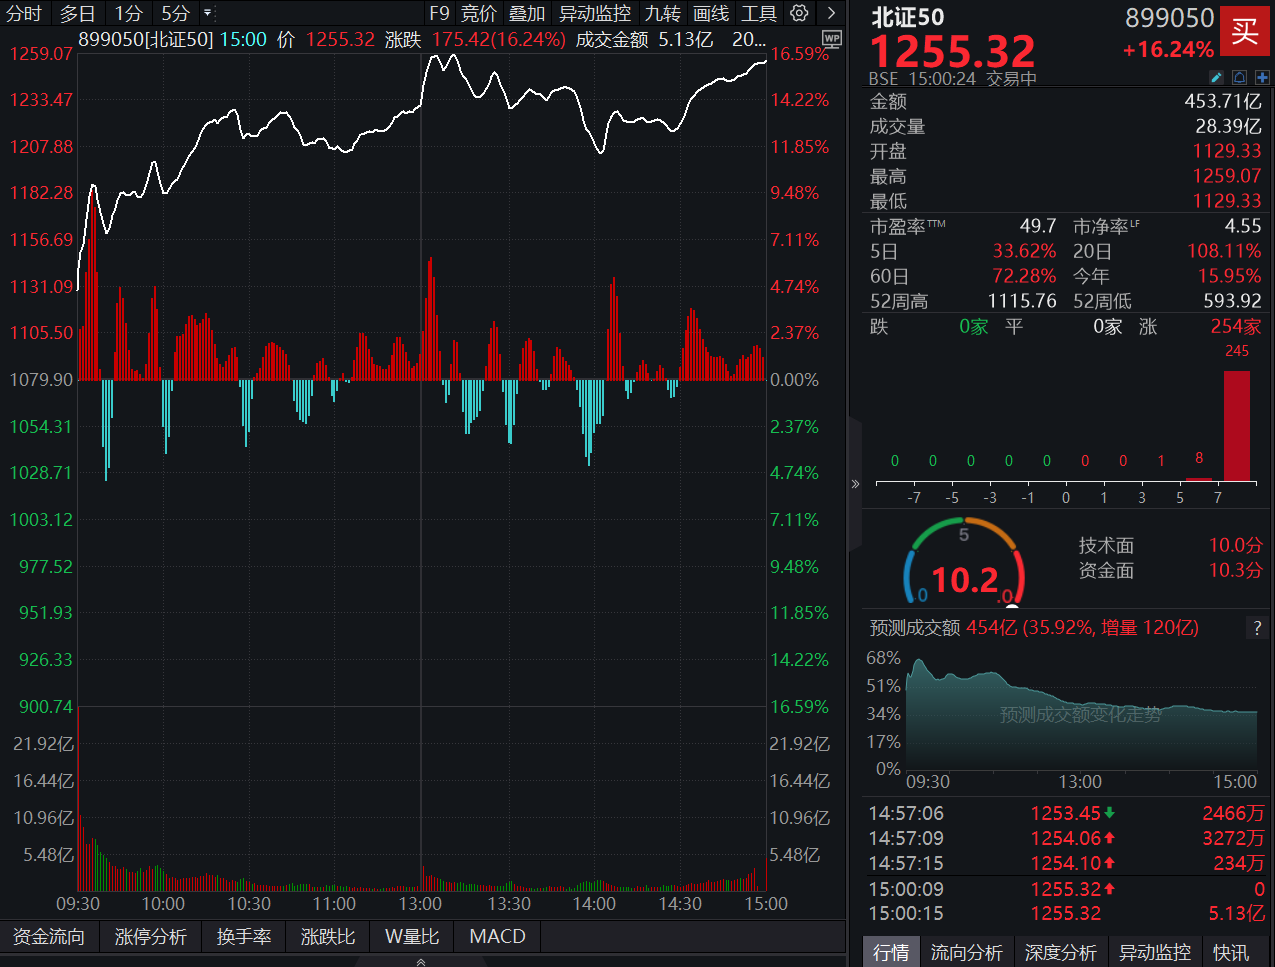Click the pencil edit icon beside trading status
The height and width of the screenshot is (967, 1275).
point(1216,77)
